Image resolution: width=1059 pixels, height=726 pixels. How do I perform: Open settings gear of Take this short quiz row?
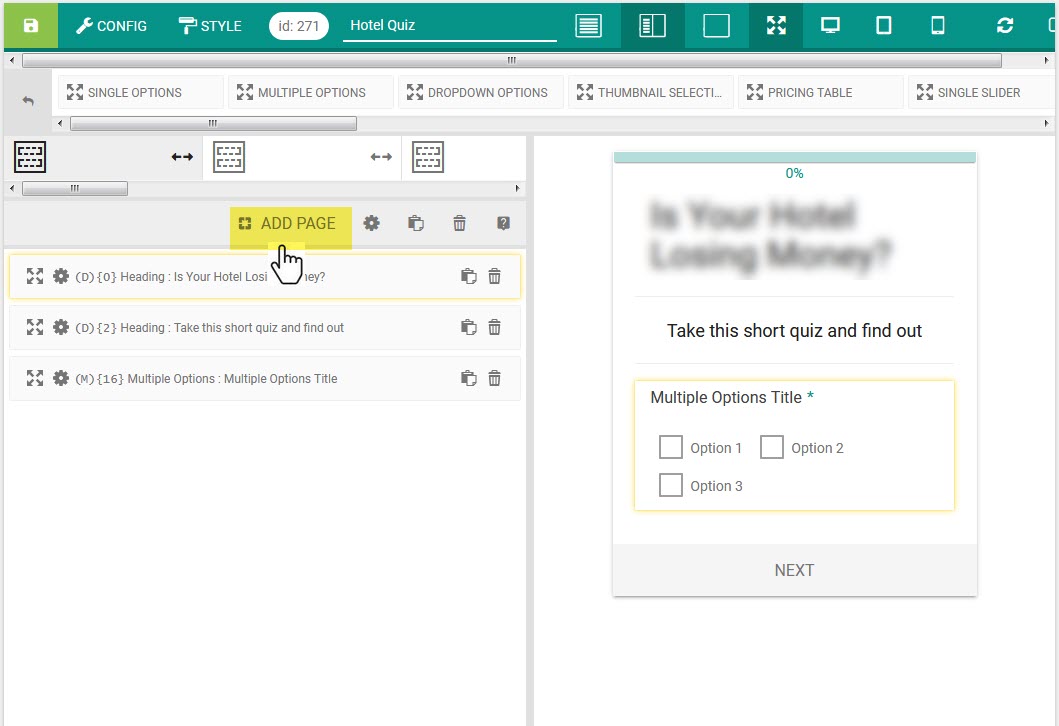pyautogui.click(x=61, y=328)
